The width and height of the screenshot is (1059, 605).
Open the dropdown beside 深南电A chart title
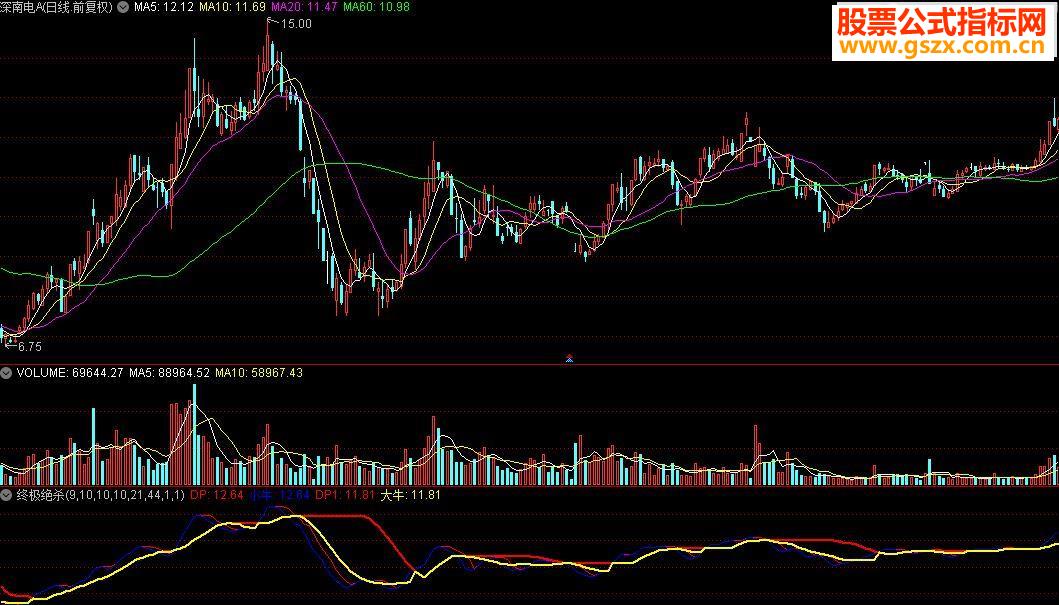click(x=122, y=7)
